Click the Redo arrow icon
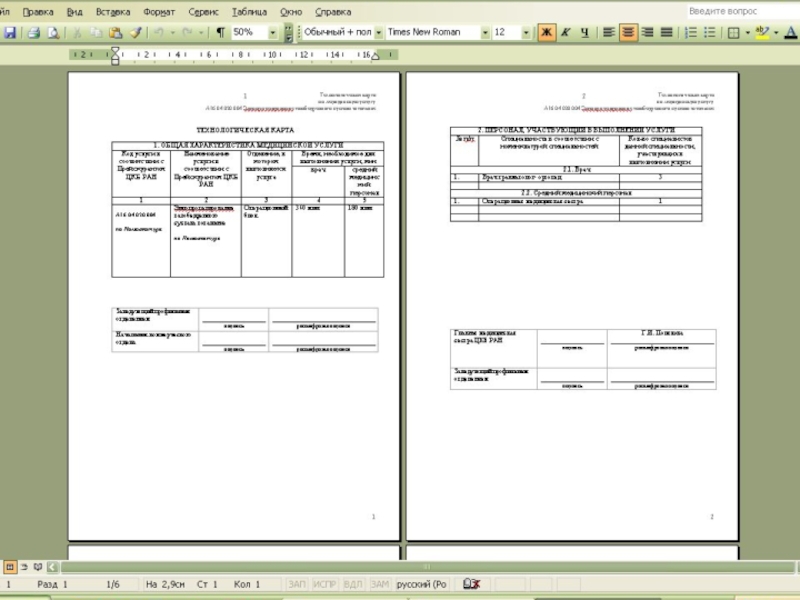Viewport: 800px width, 600px height. click(187, 33)
